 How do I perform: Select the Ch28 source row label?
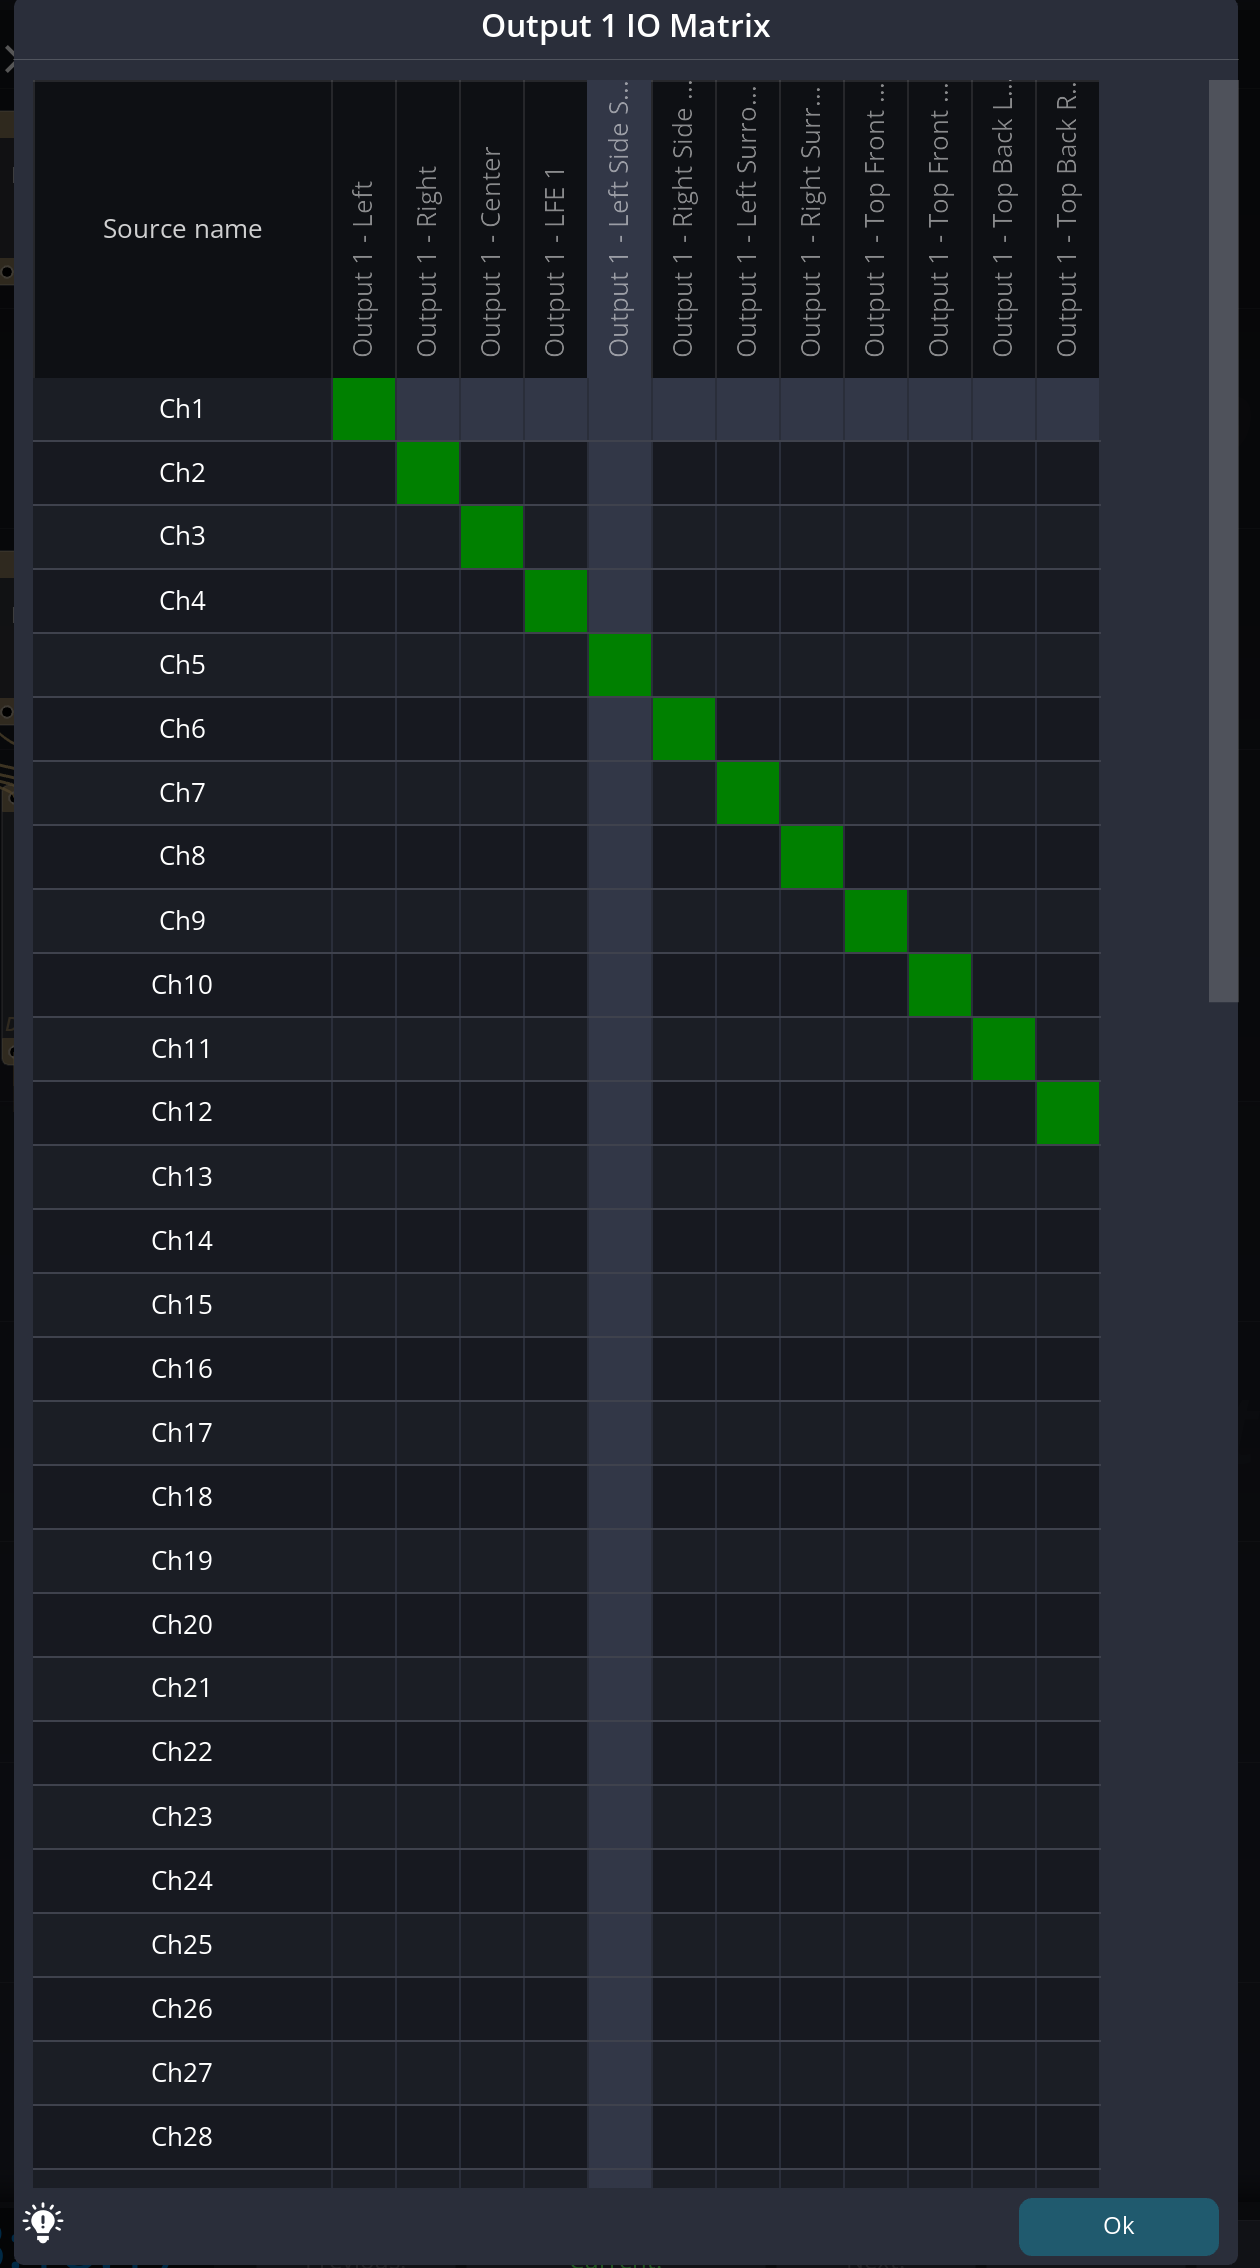point(182,2137)
